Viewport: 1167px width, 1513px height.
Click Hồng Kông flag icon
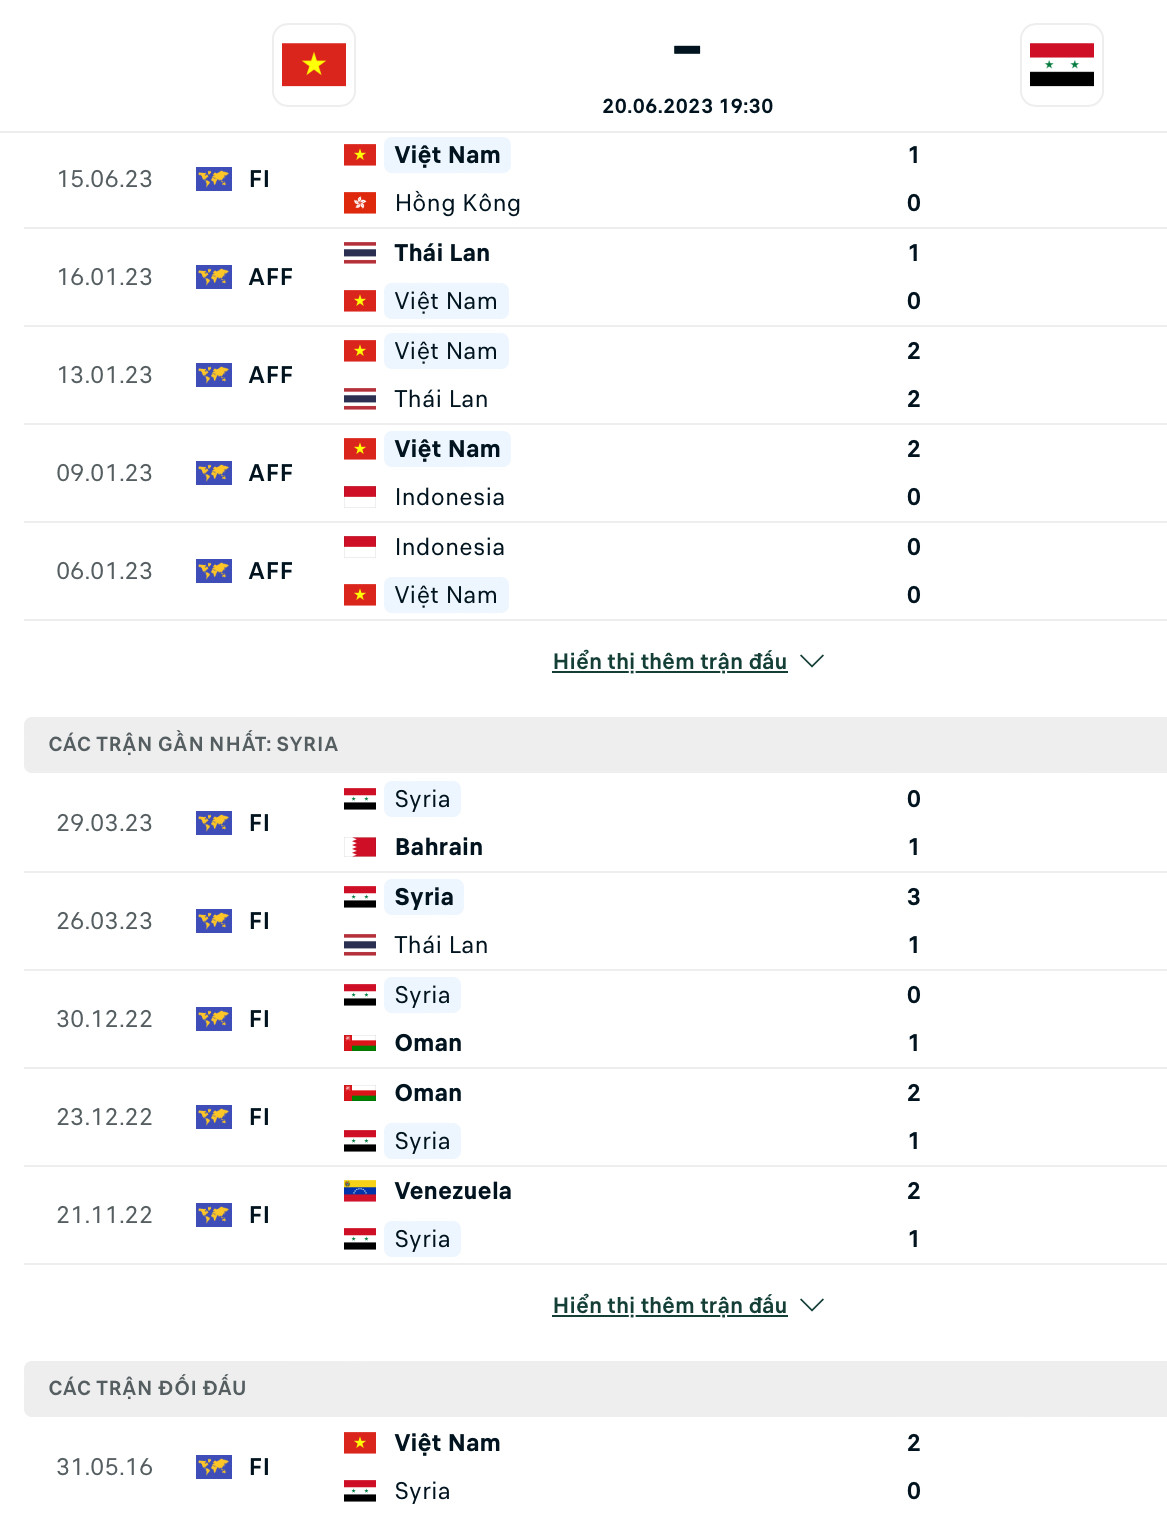coord(360,203)
